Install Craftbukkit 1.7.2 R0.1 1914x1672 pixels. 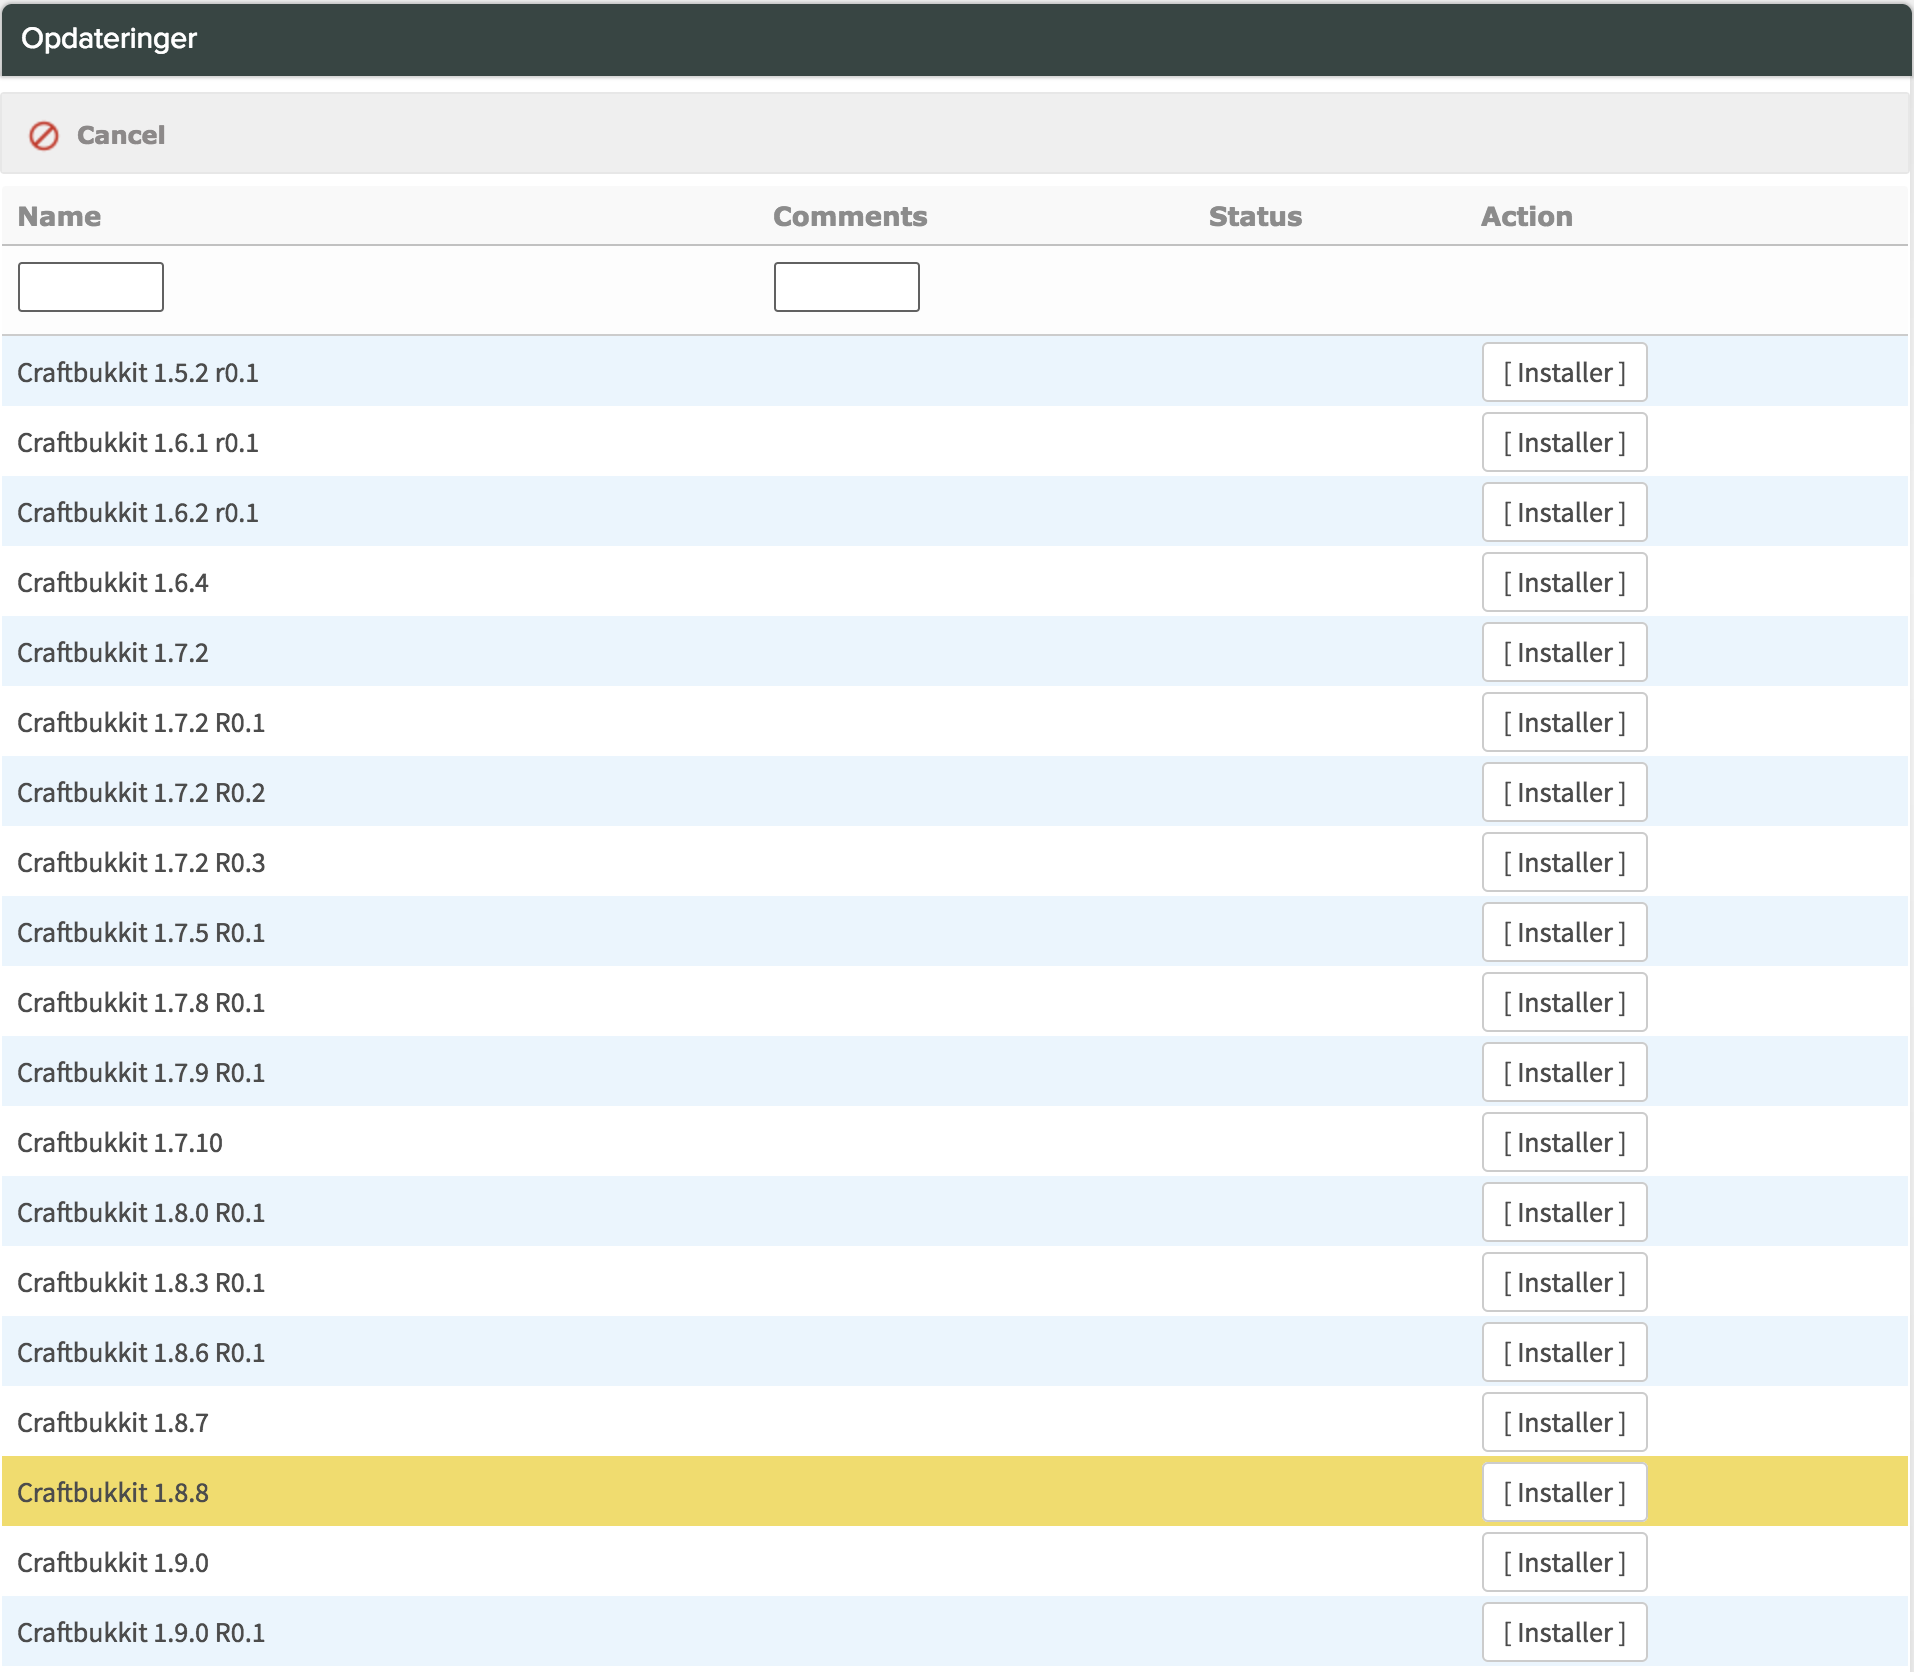coord(1565,722)
